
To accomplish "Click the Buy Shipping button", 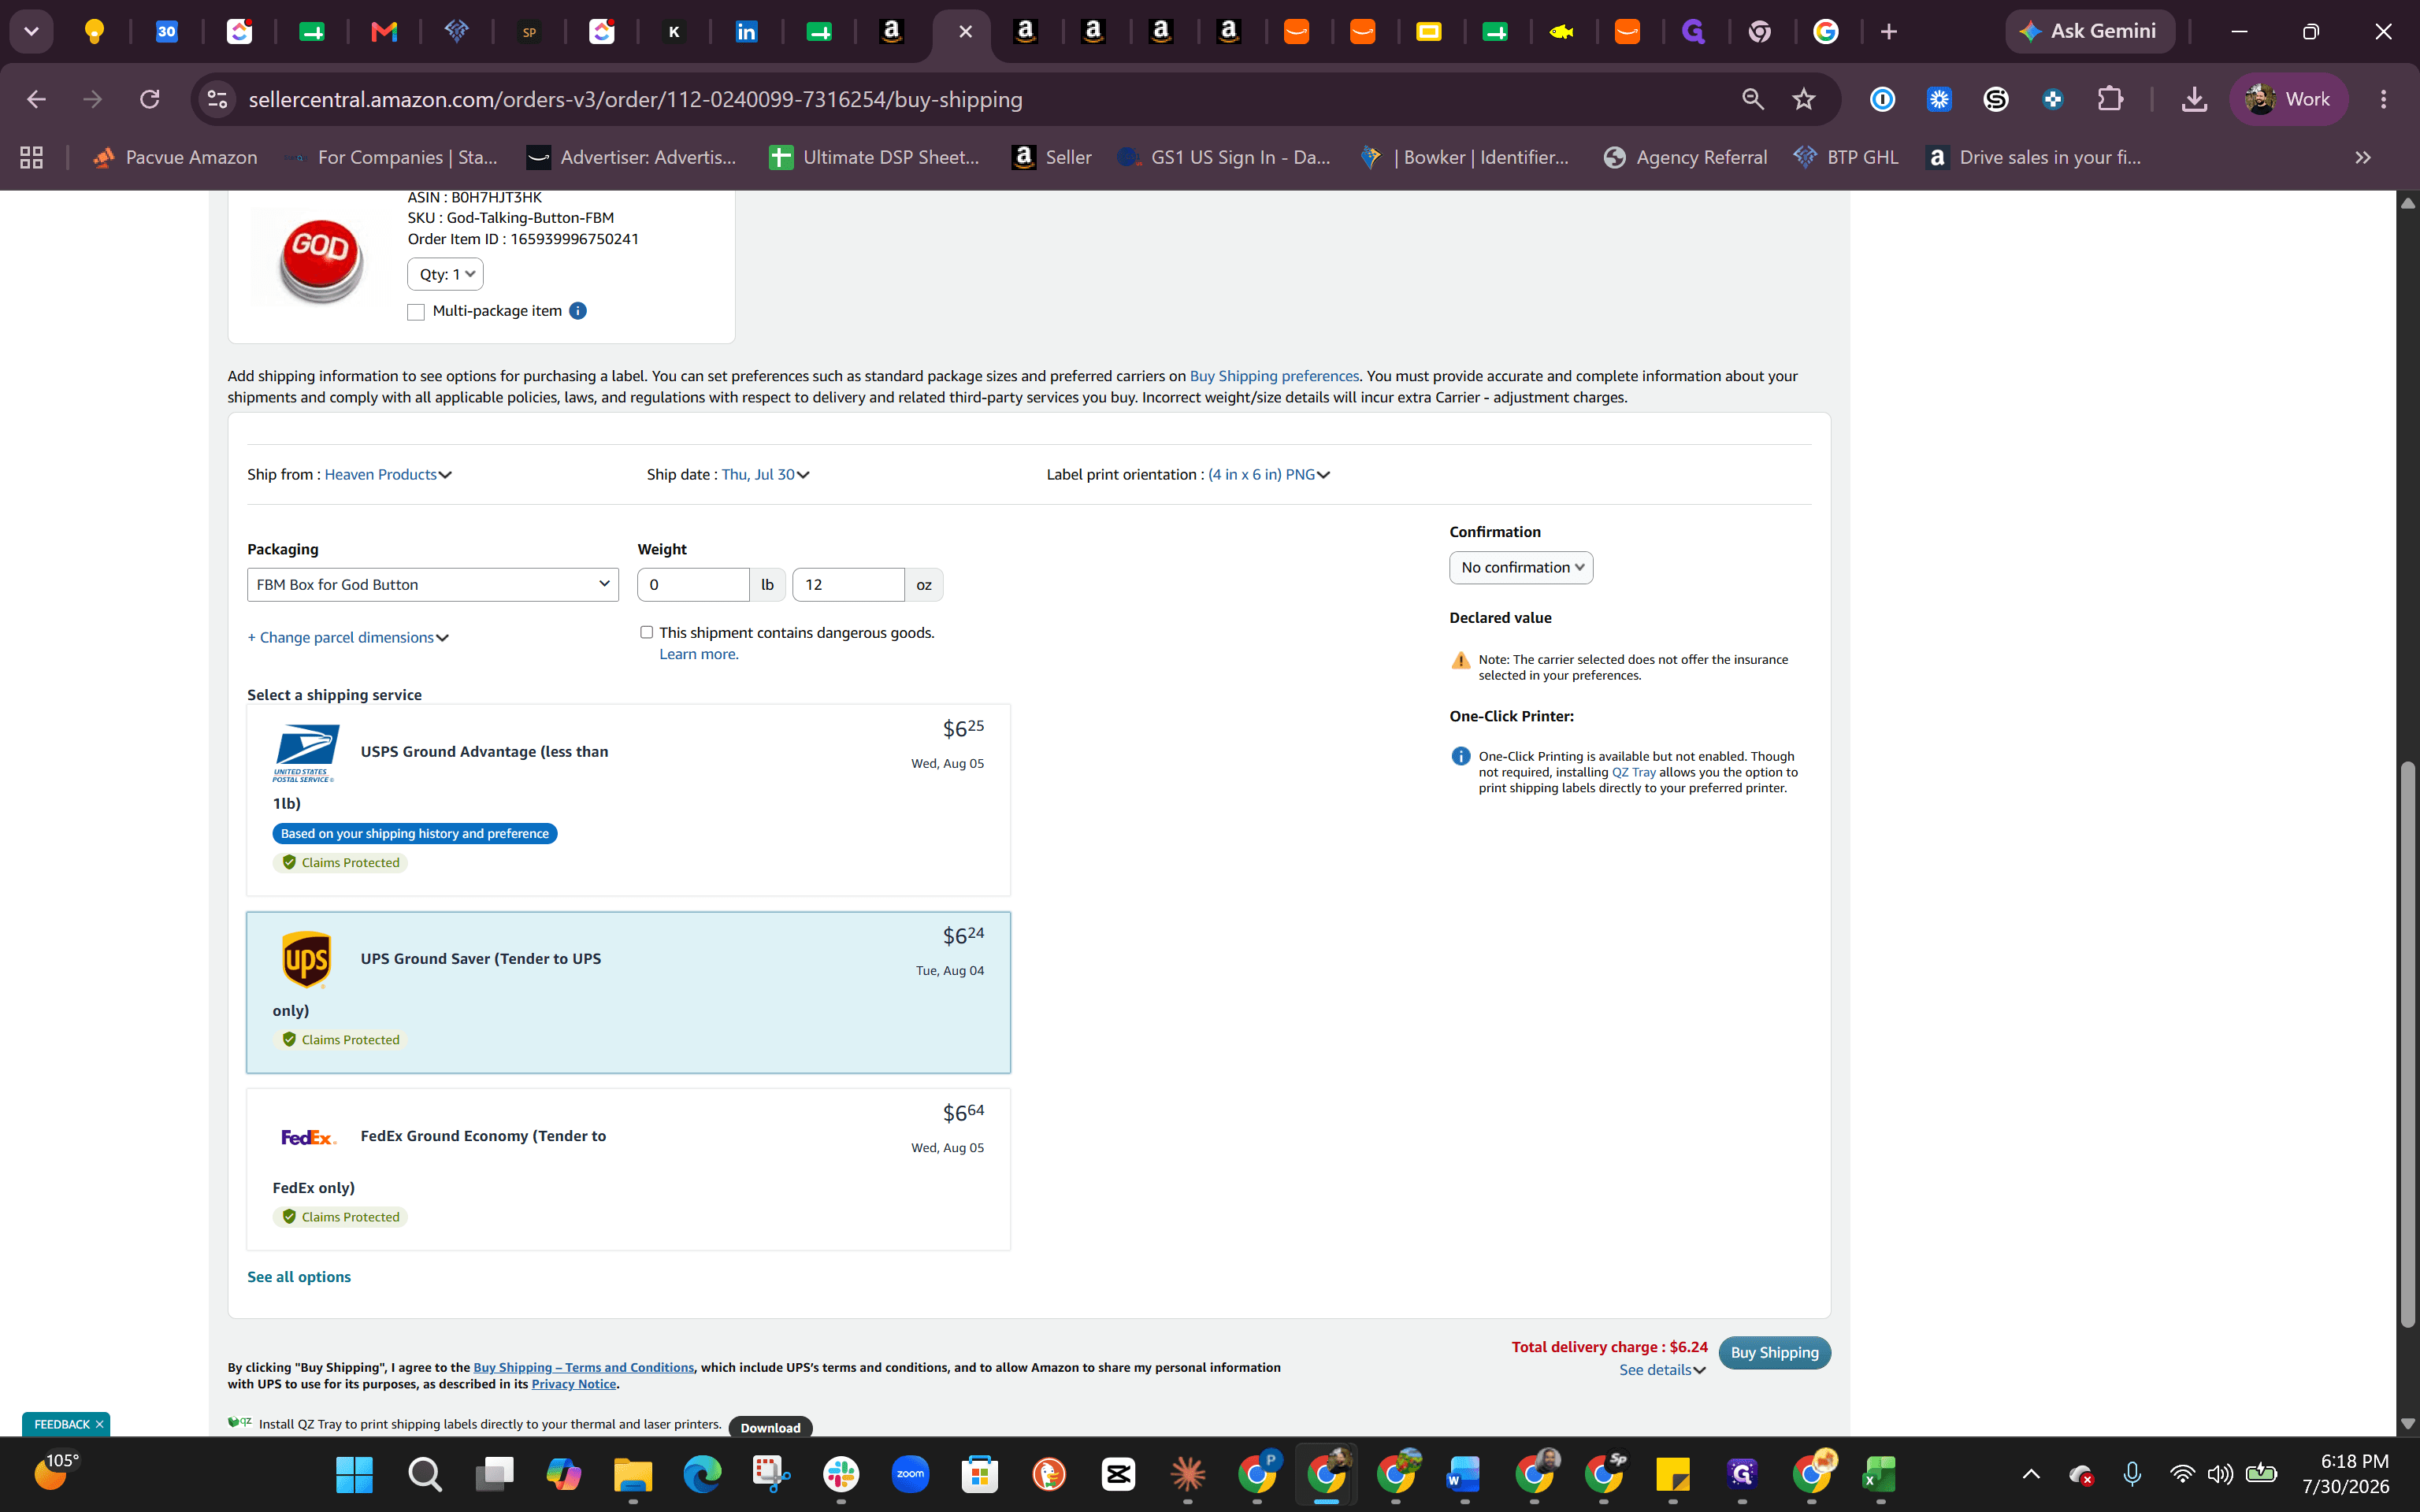I will tap(1774, 1352).
